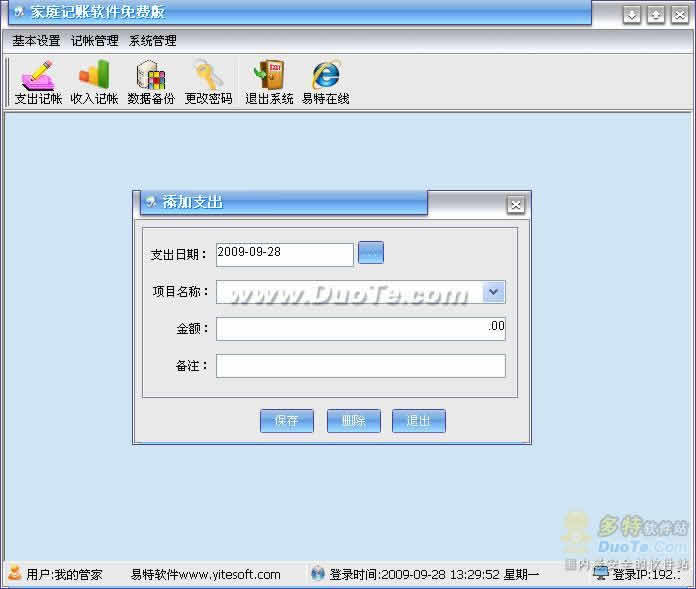Launch 易特在线 online browser icon
The width and height of the screenshot is (696, 589).
pos(326,82)
